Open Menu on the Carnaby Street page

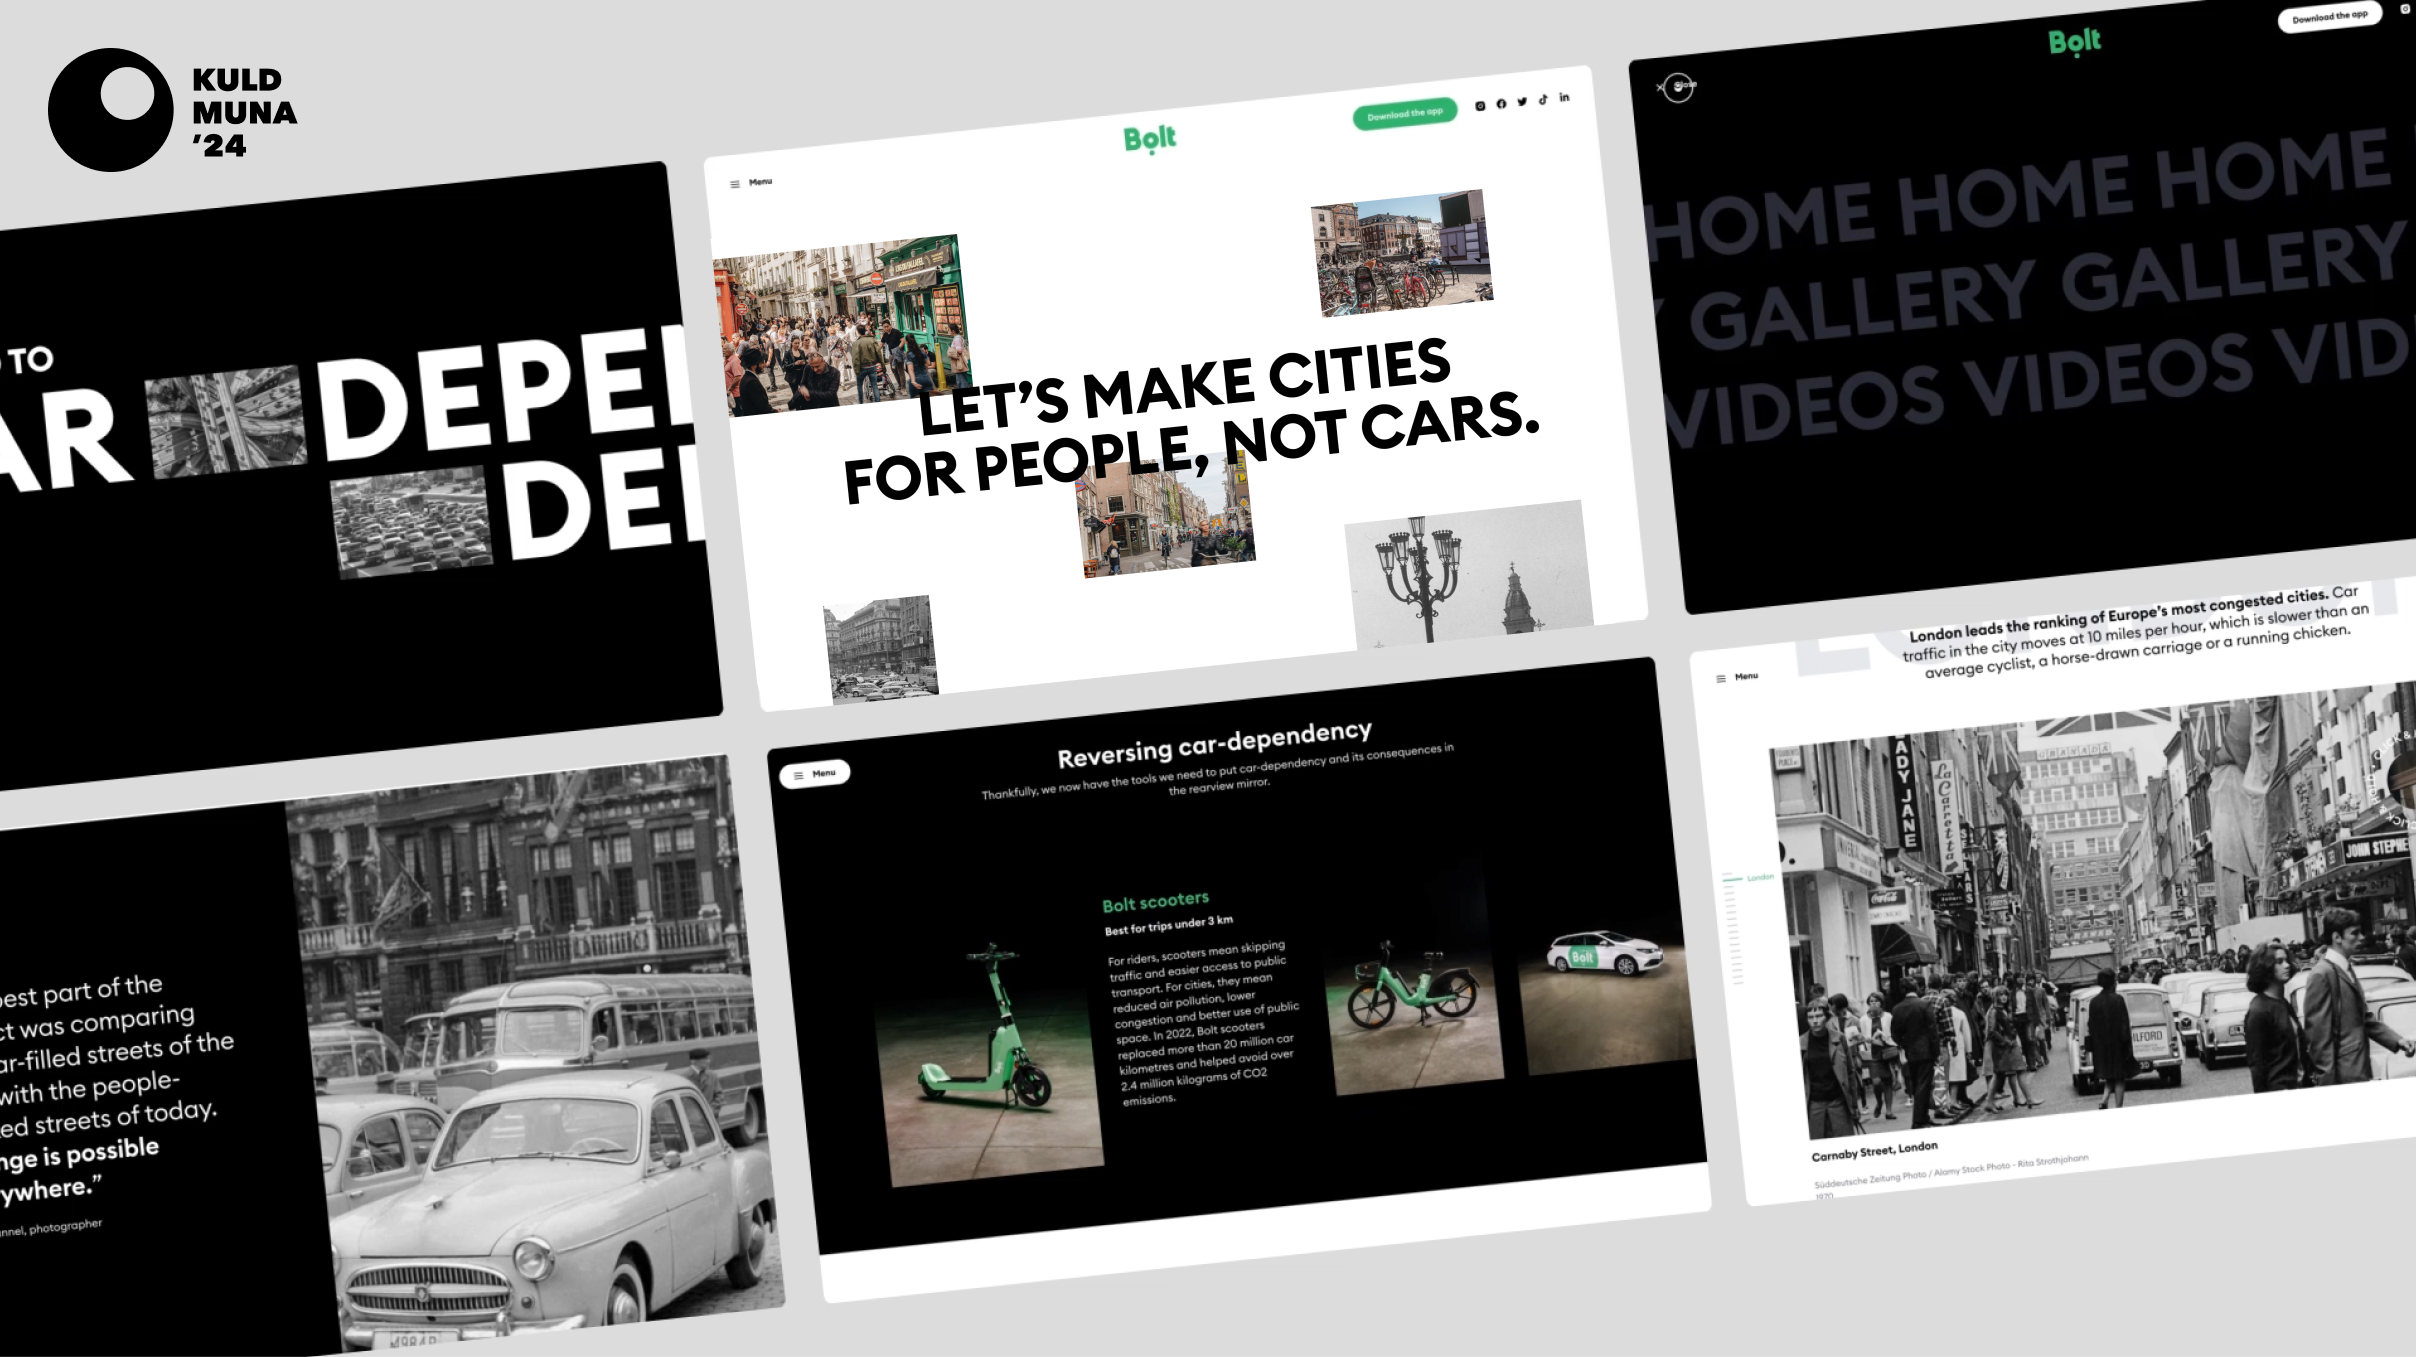[1737, 677]
